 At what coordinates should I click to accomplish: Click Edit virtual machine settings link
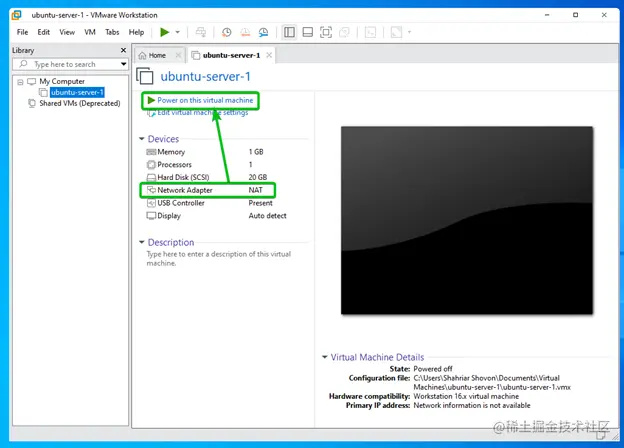[203, 113]
